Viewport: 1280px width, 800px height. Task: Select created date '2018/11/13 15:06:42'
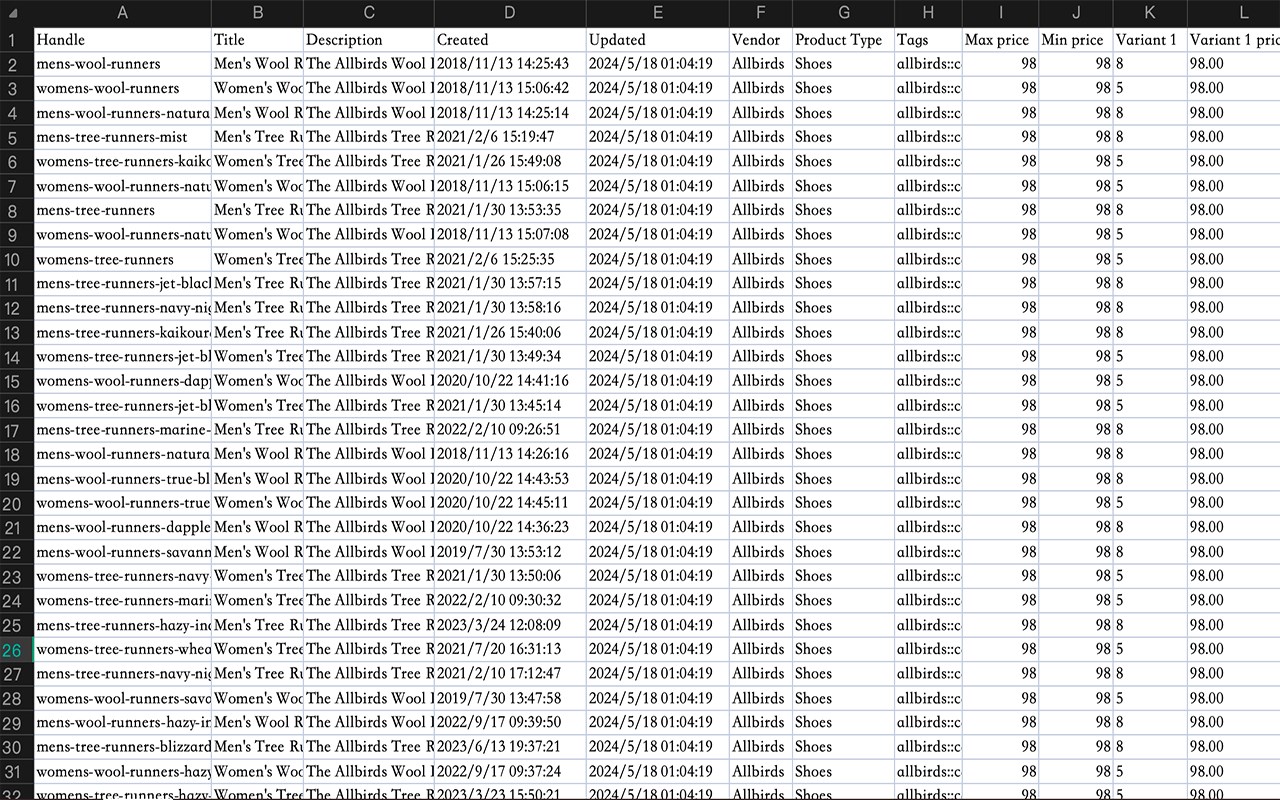pyautogui.click(x=510, y=88)
